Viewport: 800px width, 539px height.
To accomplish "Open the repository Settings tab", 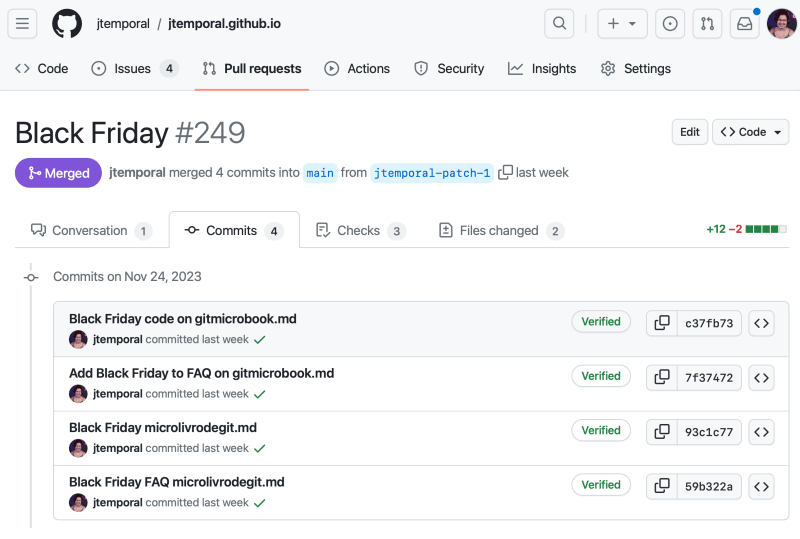I will pyautogui.click(x=636, y=68).
